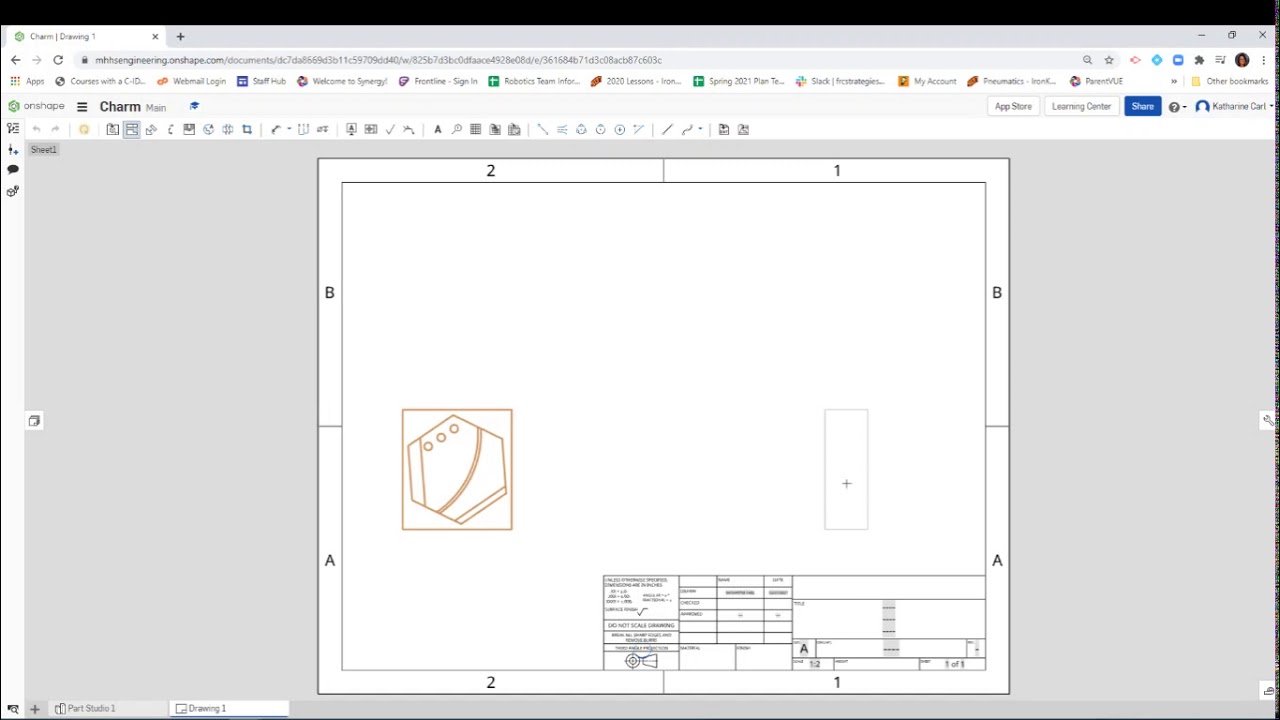Screen dimensions: 1280x720
Task: Click the Main branch label
Action: [156, 107]
